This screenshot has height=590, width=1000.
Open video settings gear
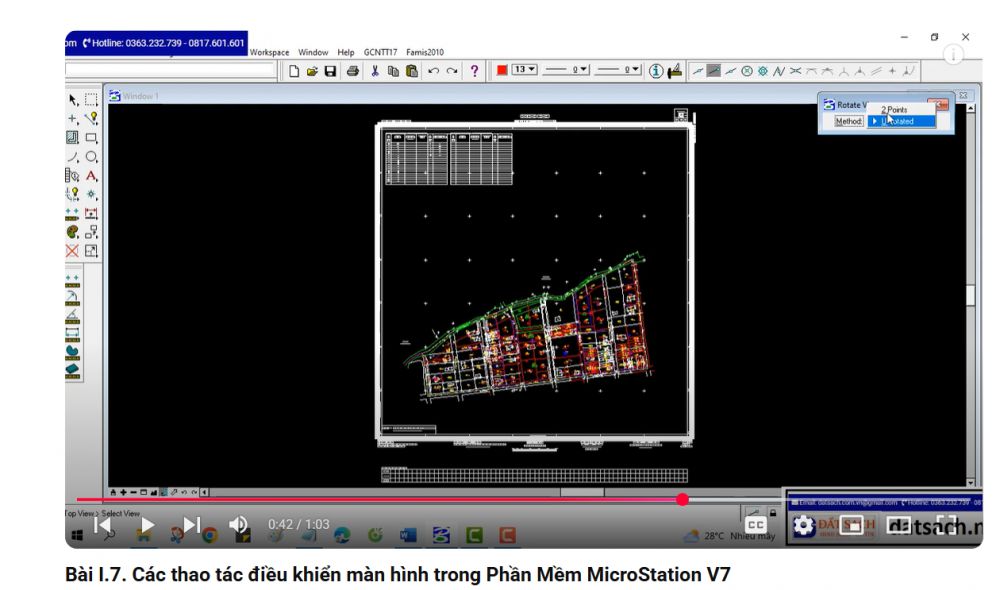pos(802,525)
